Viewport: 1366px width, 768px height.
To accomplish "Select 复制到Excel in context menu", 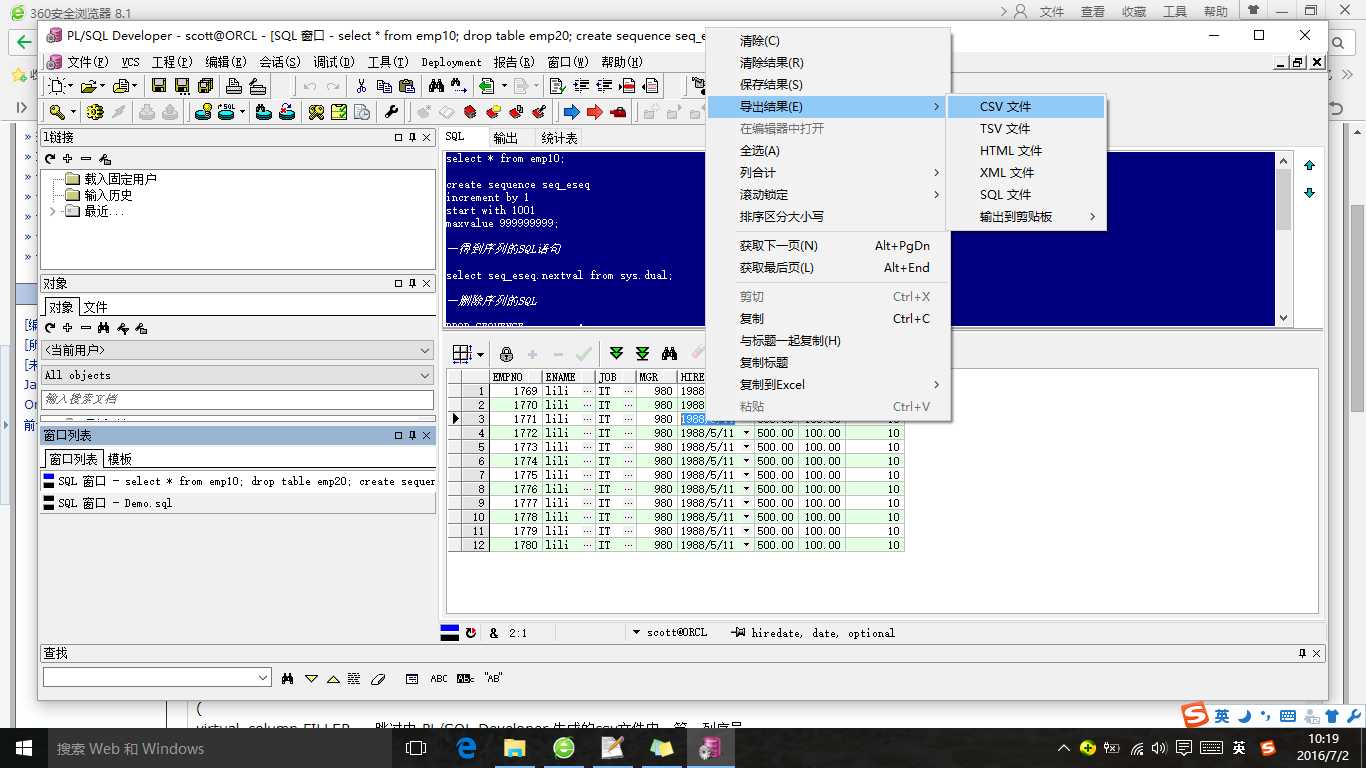I will tap(827, 385).
